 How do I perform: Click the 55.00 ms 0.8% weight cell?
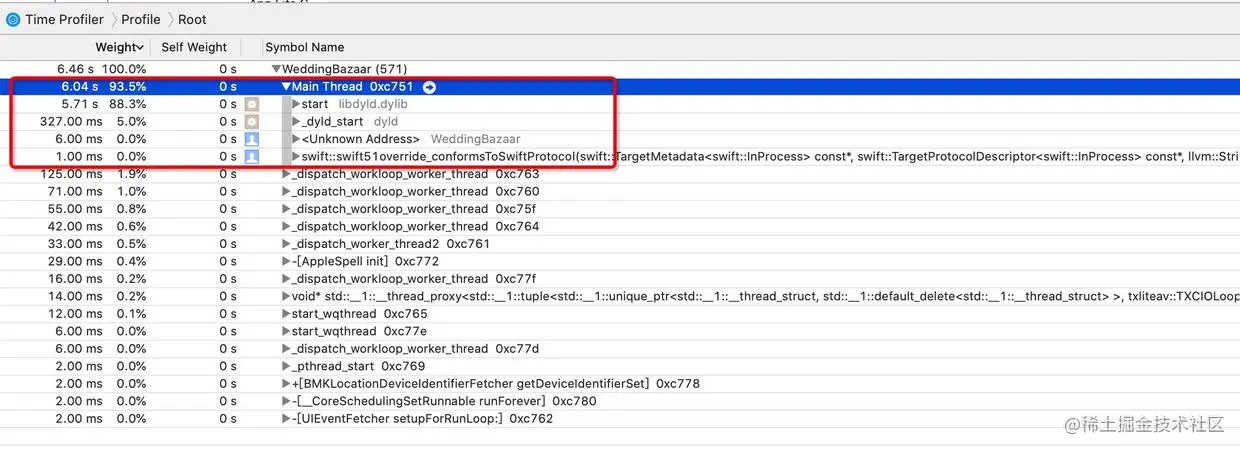point(96,209)
